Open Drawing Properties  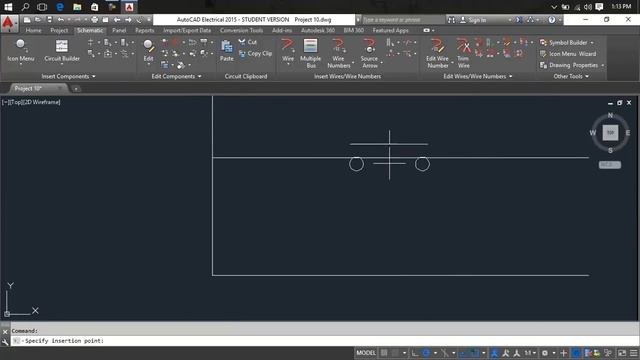point(569,65)
